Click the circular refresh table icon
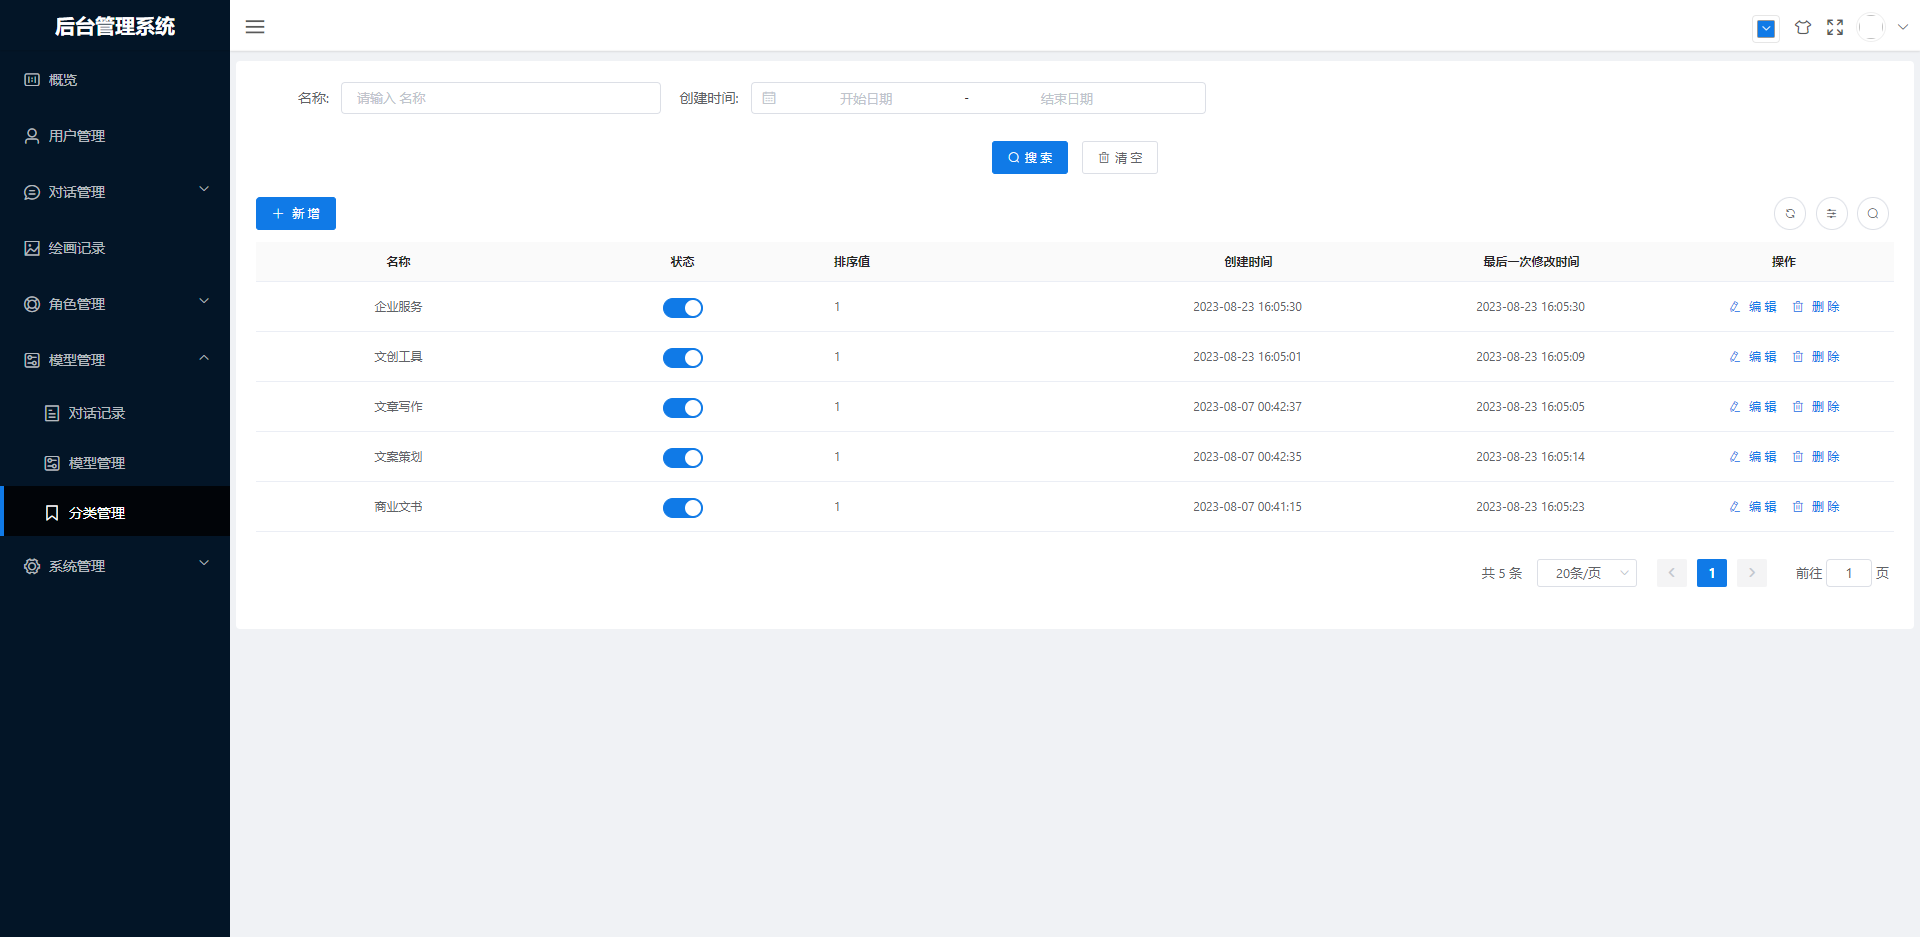 1789,214
